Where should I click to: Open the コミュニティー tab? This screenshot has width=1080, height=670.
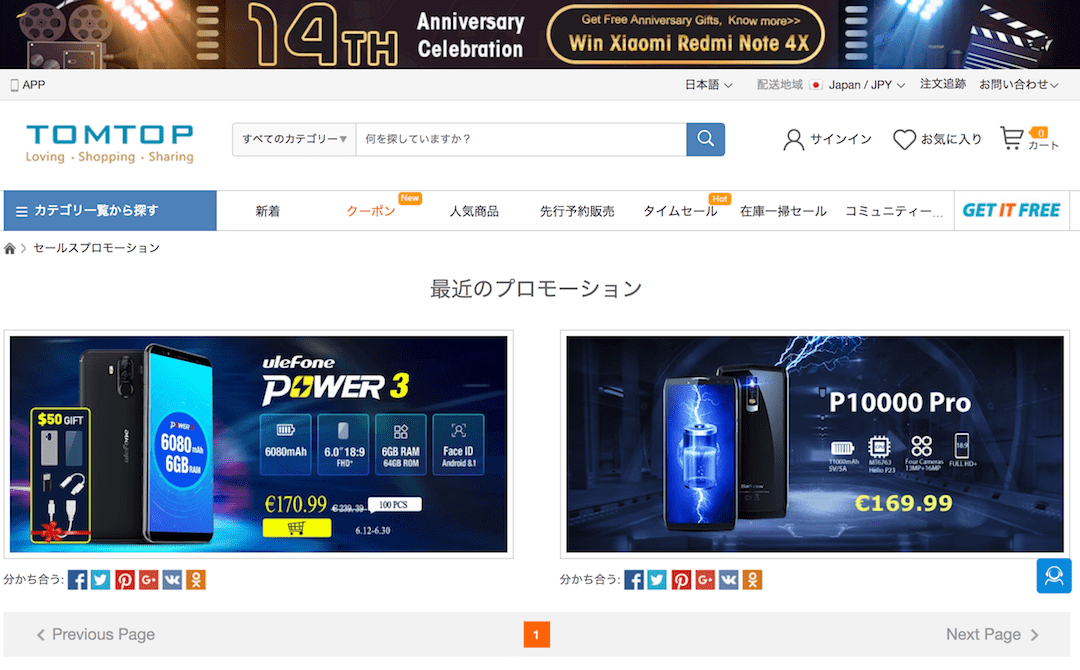pos(893,211)
